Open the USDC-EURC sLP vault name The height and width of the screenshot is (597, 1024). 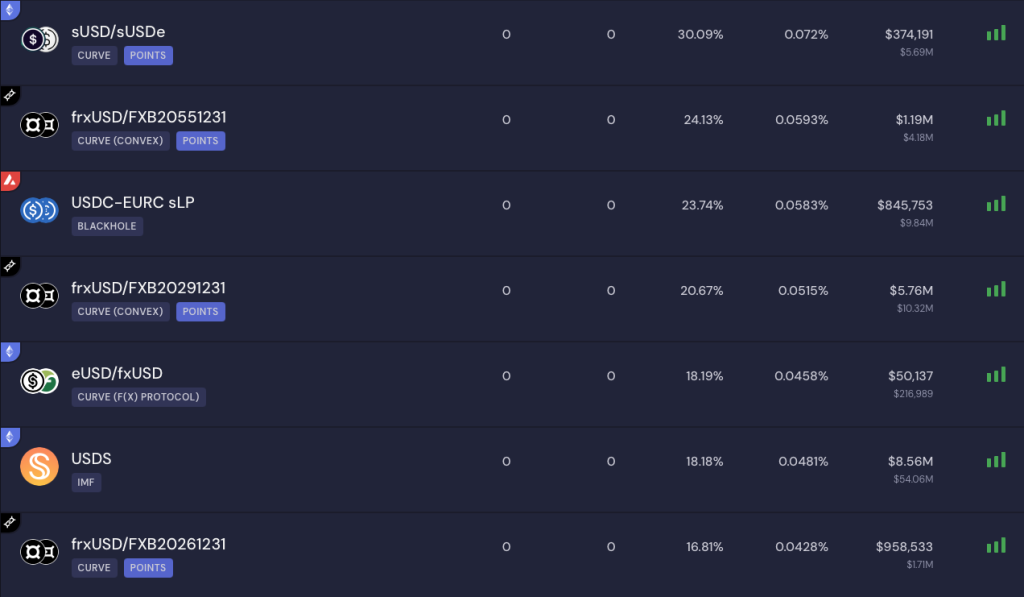pyautogui.click(x=132, y=202)
